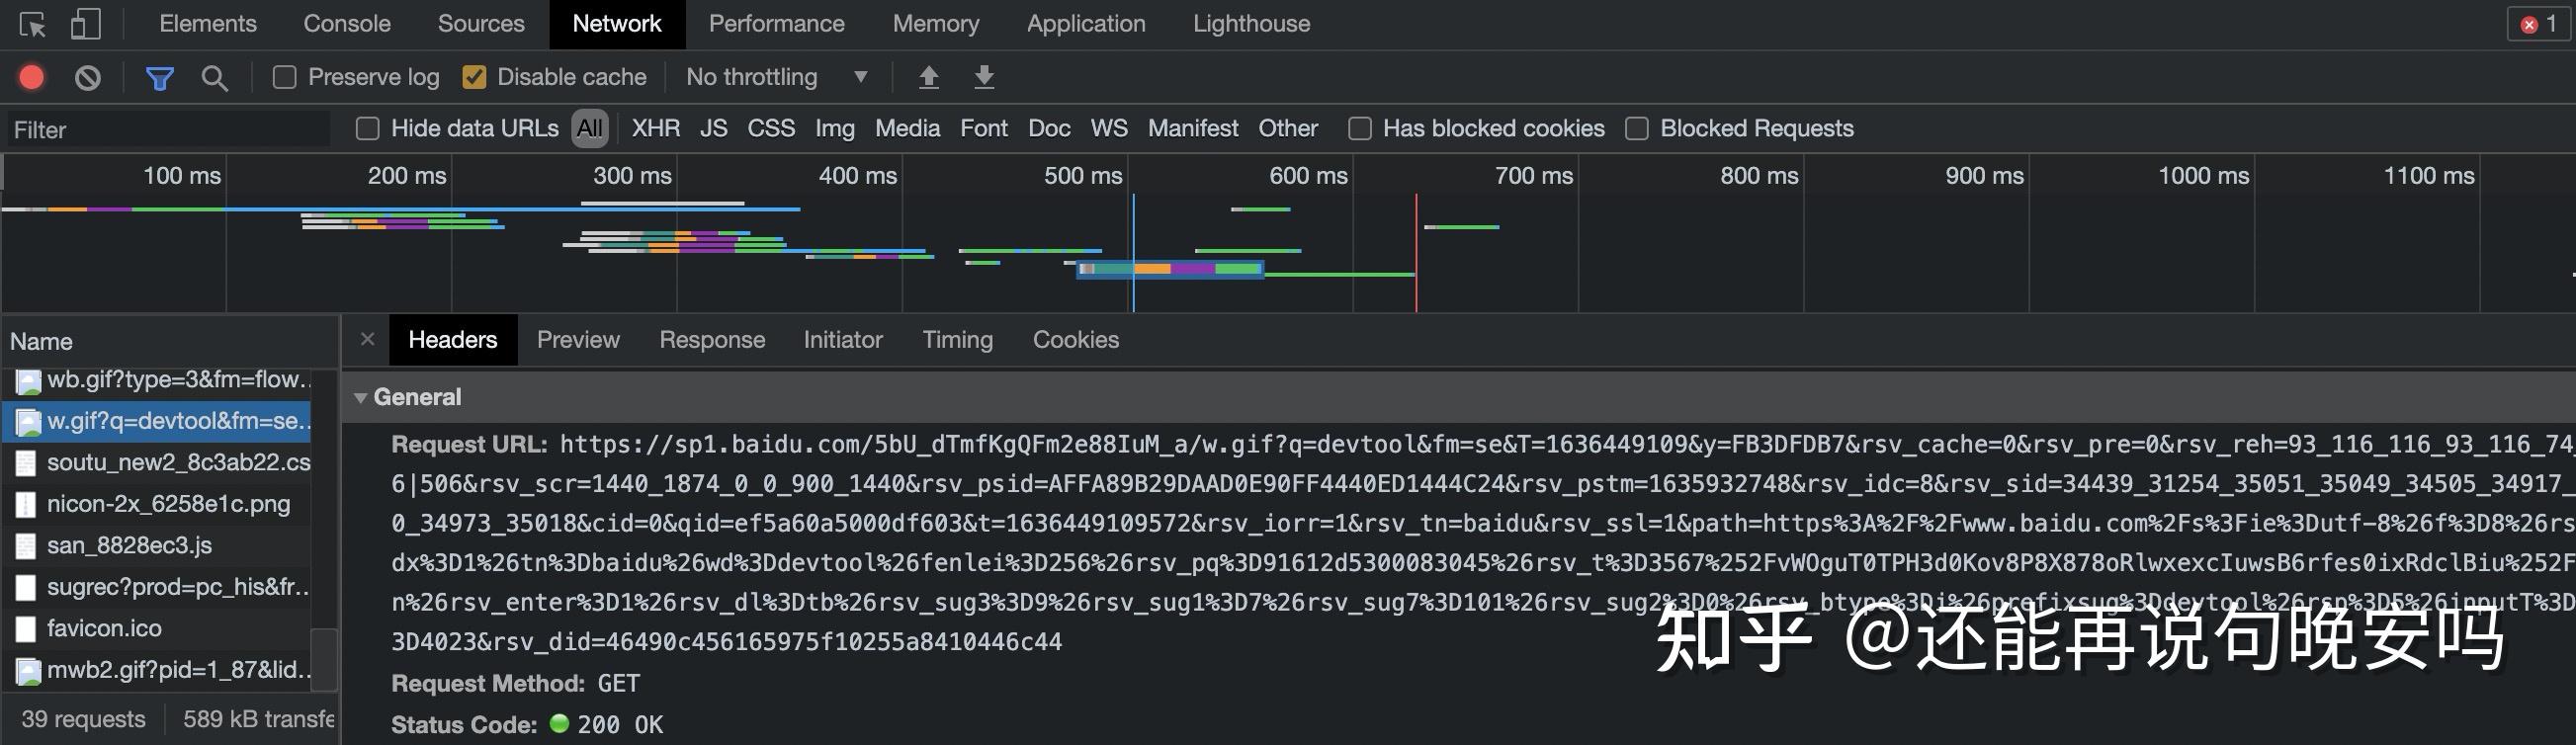Open network search with magnifier icon
This screenshot has width=2576, height=745.
tap(214, 77)
